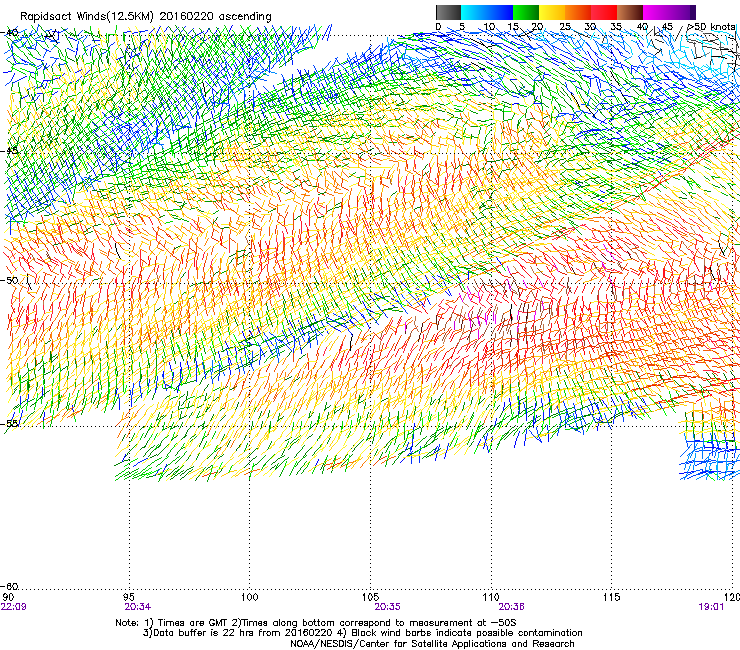
Task: Click the yellow 20-25 knots legend swatch
Action: click(x=552, y=12)
